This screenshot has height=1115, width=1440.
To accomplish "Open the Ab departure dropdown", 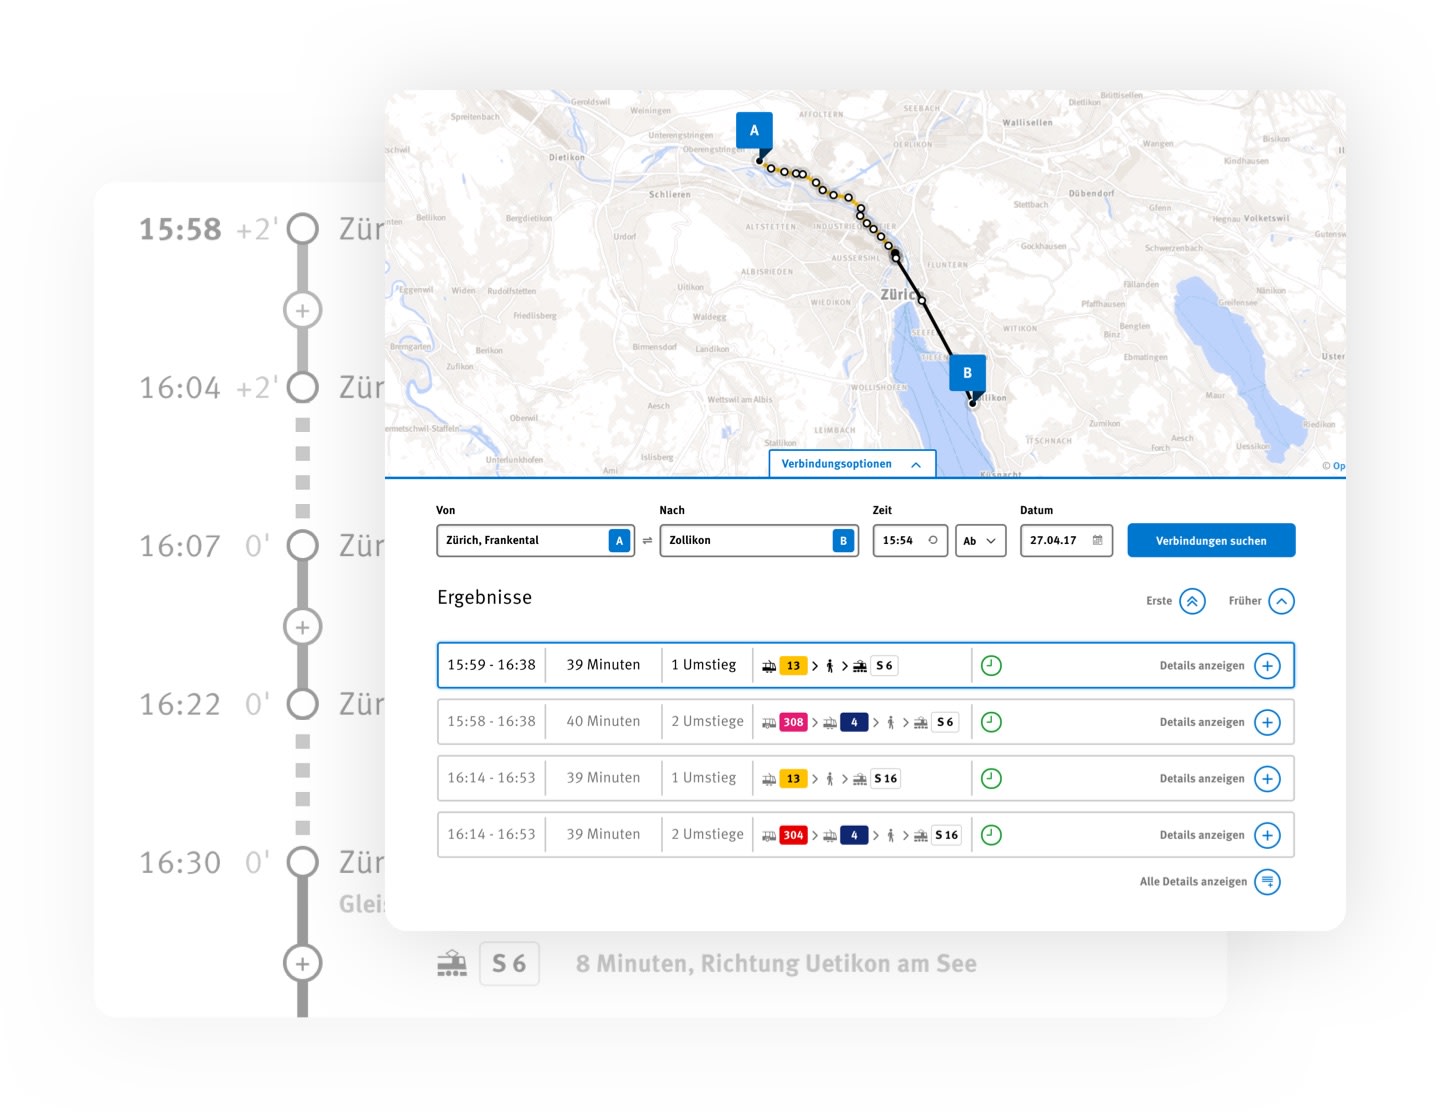I will [979, 540].
